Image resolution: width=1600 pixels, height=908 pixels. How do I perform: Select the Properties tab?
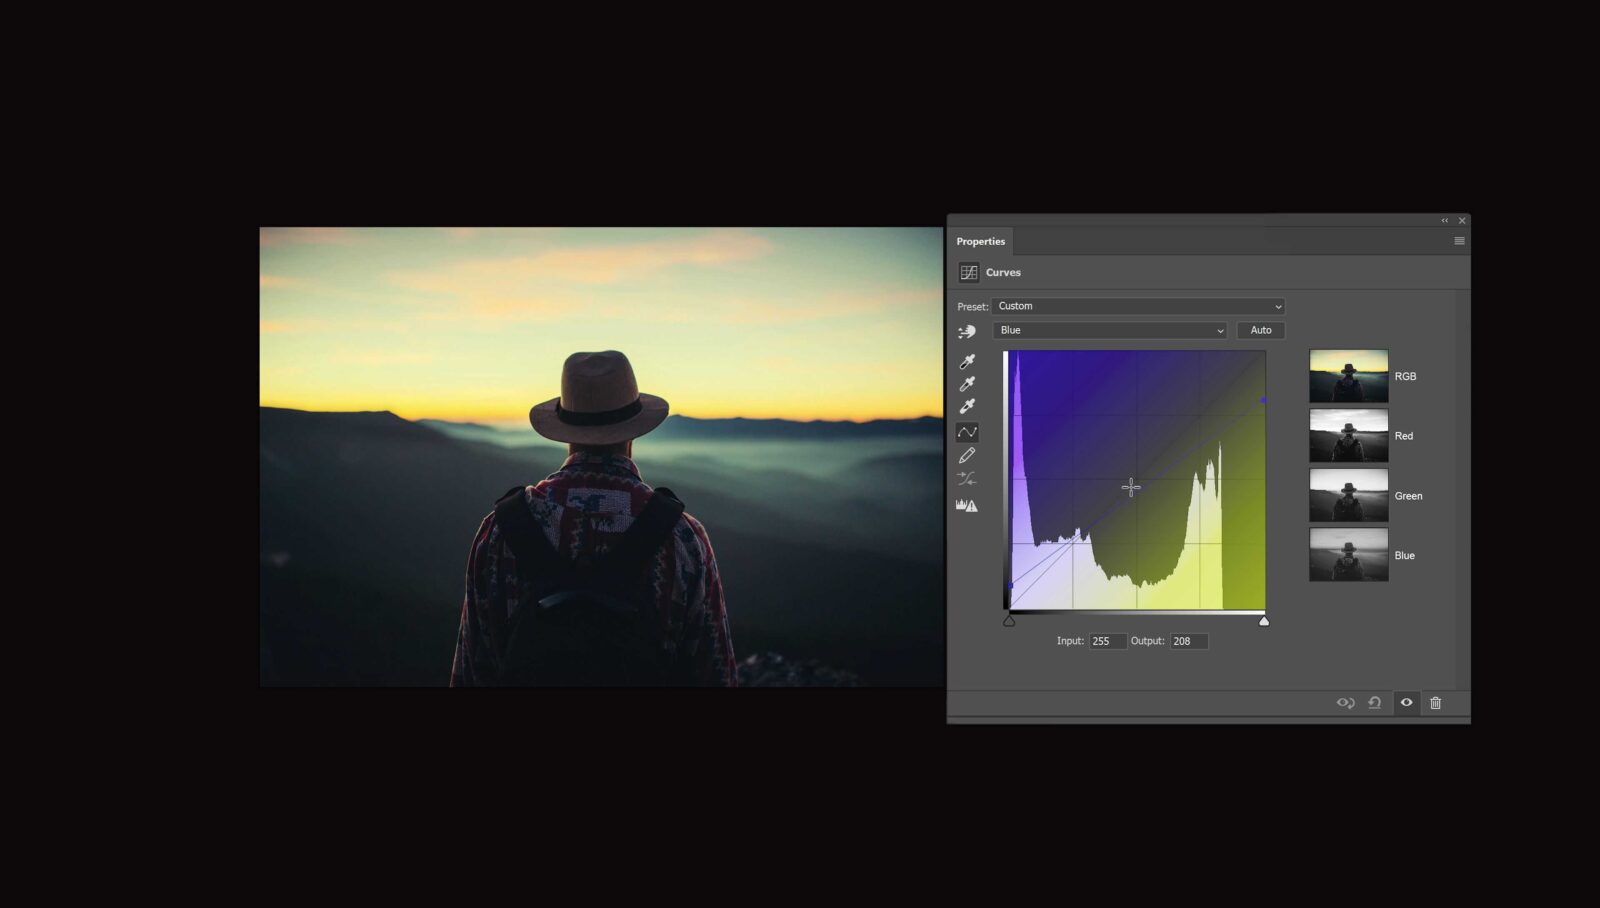(x=981, y=241)
